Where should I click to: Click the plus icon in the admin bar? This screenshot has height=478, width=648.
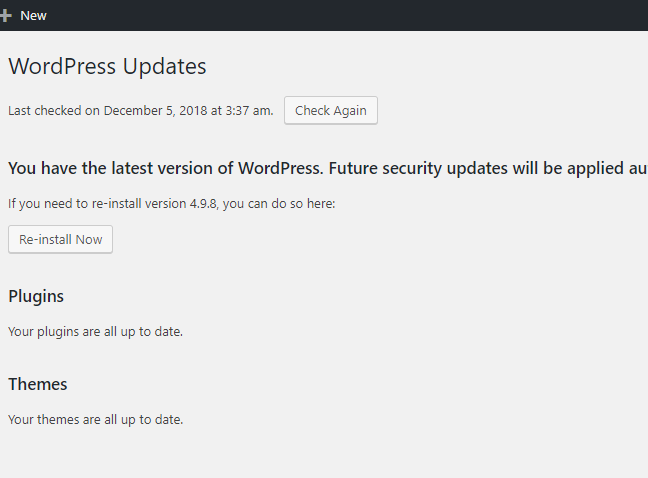[6, 16]
